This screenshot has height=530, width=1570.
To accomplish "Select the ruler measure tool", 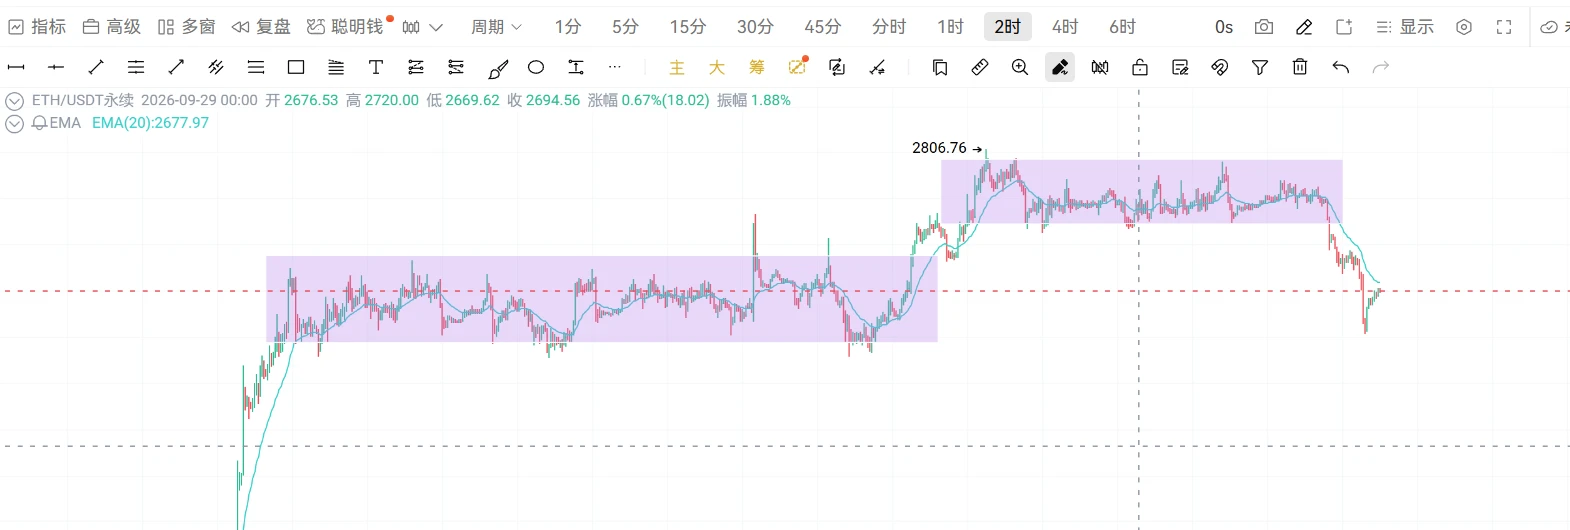I will point(980,67).
